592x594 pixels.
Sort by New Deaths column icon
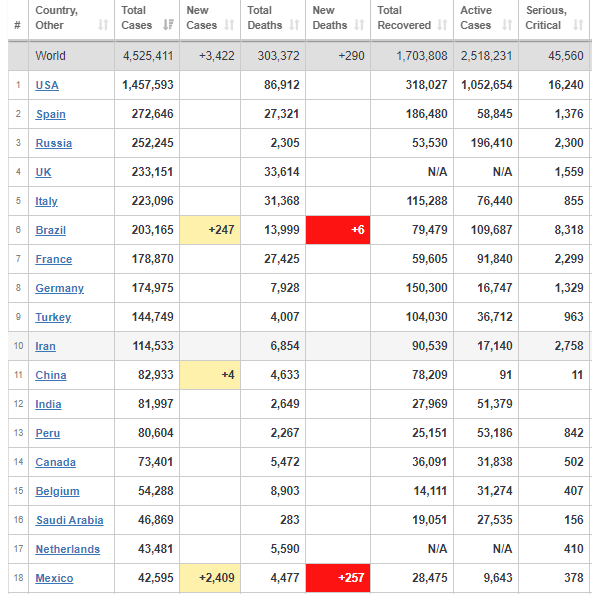(359, 25)
